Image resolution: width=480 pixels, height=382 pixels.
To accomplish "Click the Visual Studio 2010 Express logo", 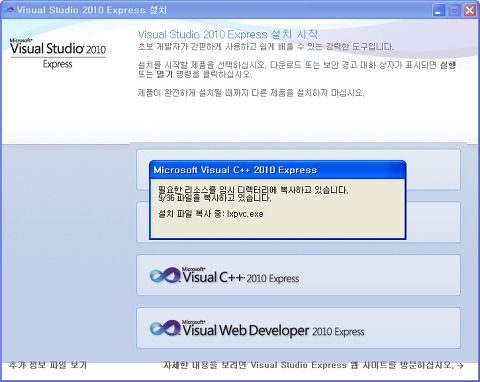I will pos(58,53).
